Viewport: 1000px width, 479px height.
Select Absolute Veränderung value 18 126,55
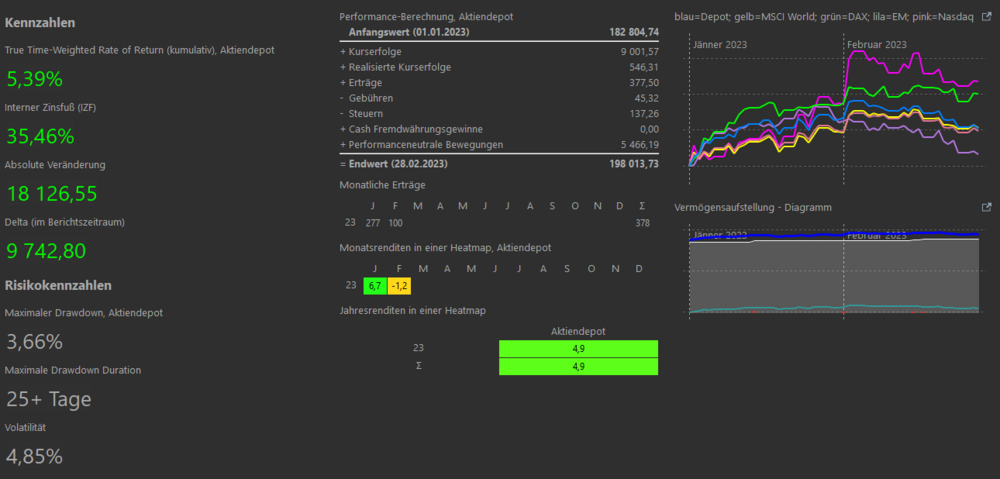coord(52,194)
